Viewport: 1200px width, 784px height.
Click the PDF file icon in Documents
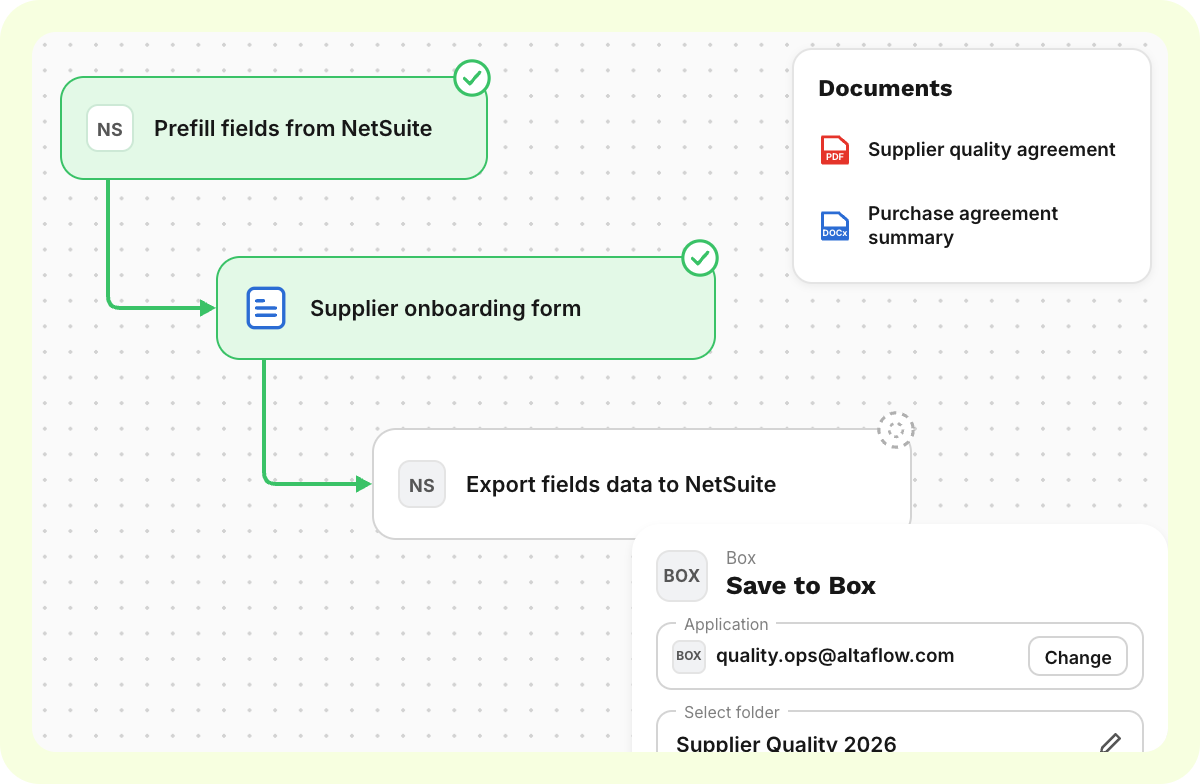tap(835, 150)
